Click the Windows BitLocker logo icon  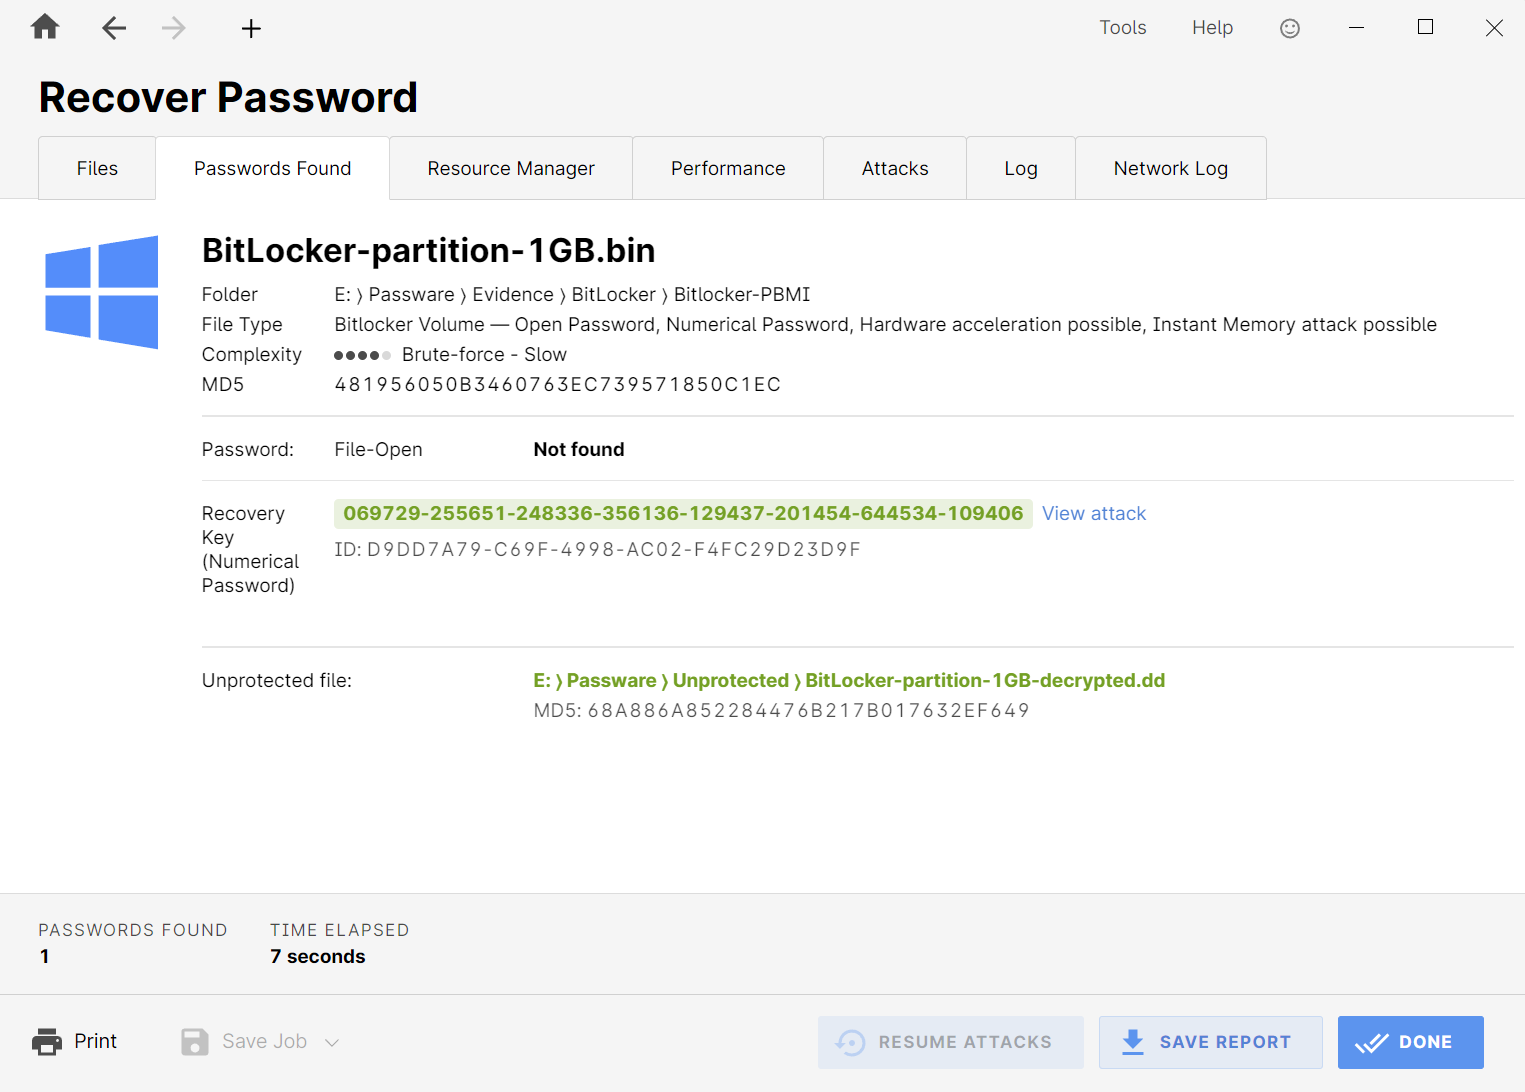point(102,292)
